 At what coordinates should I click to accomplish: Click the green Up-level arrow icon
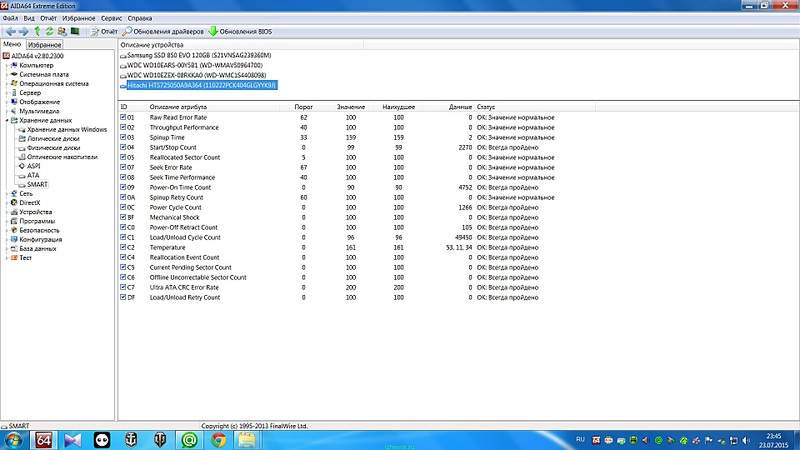pos(36,32)
